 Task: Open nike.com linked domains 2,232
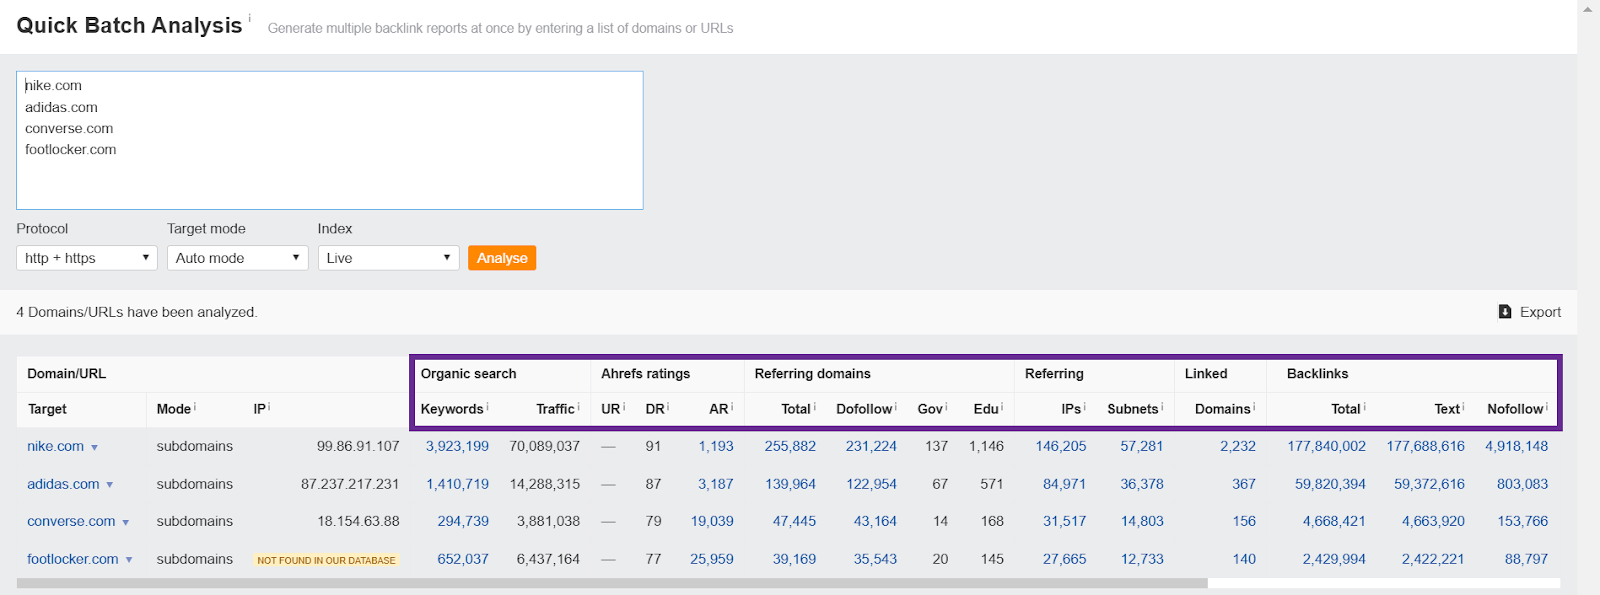click(1238, 446)
